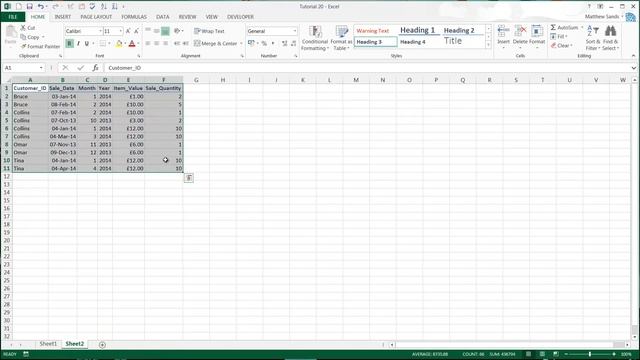Apply the red font color A
Image resolution: width=640 pixels, height=360 pixels.
[132, 43]
